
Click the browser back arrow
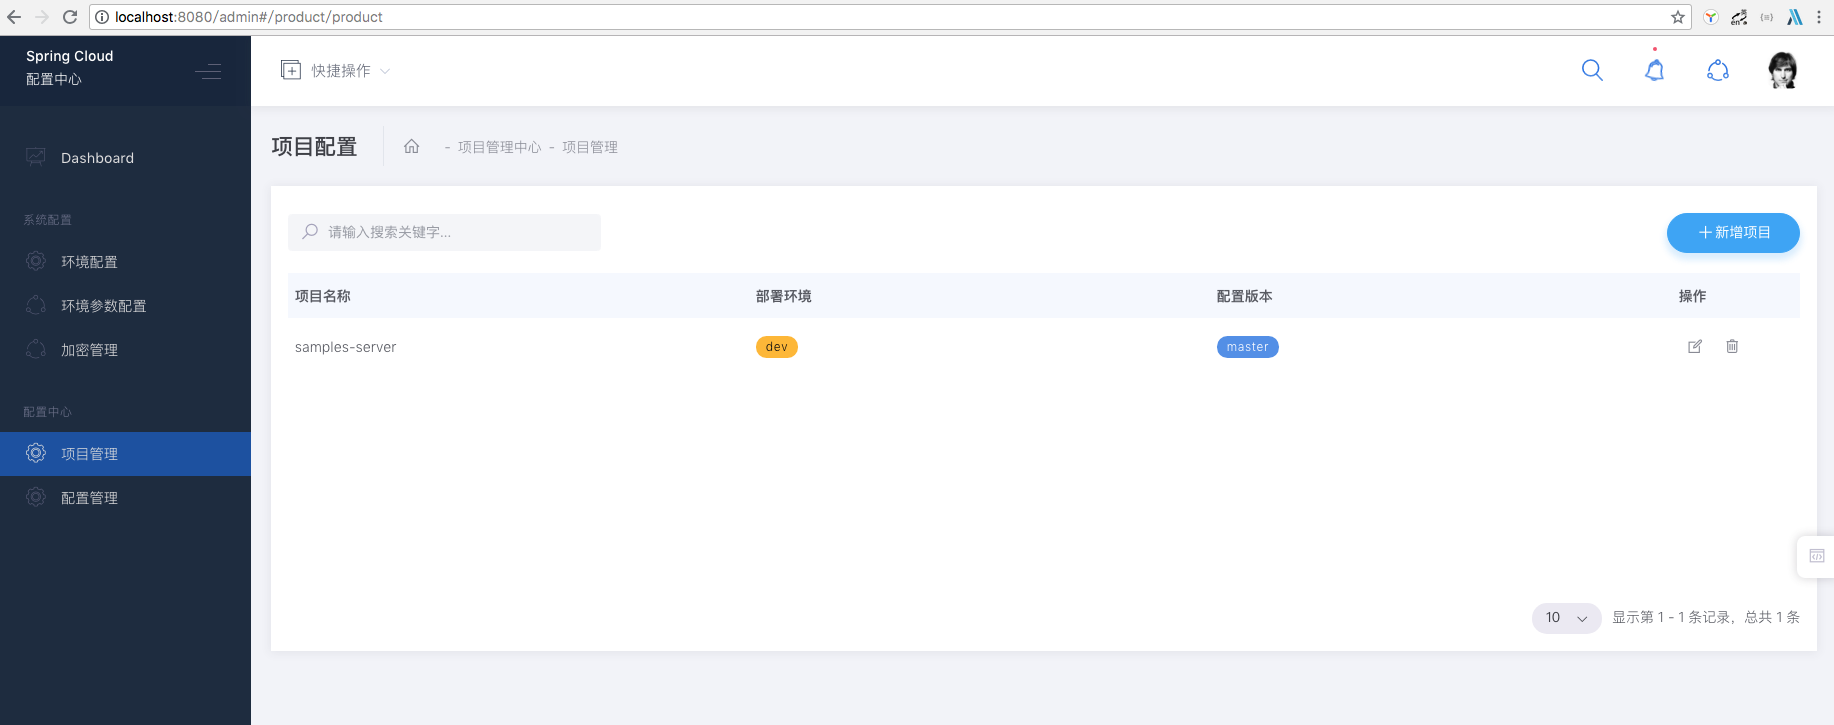point(14,17)
